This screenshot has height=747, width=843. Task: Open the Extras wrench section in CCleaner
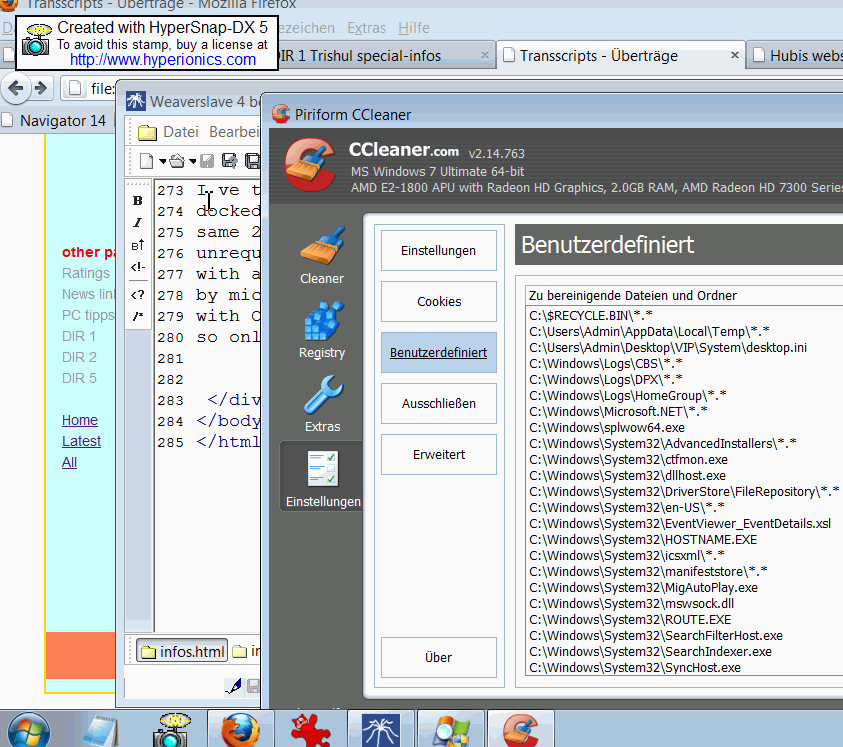[x=322, y=404]
